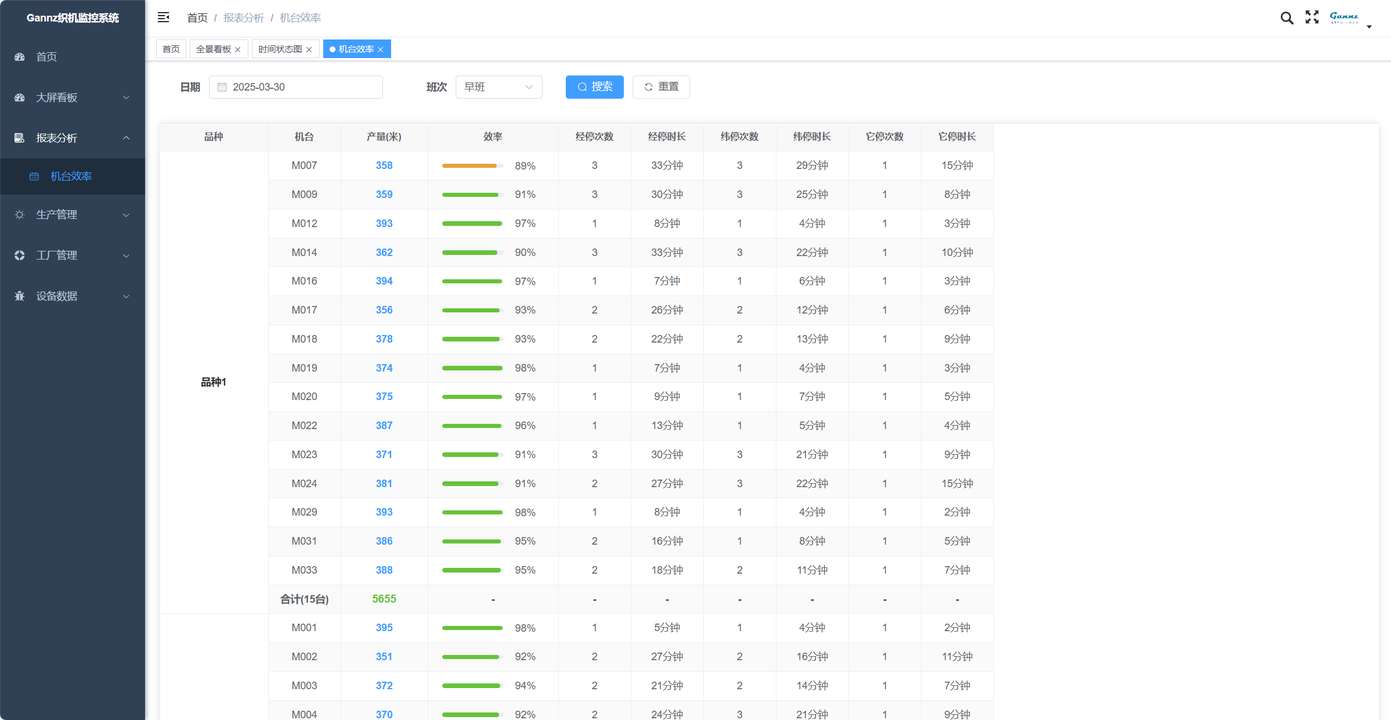Screen dimensions: 1391x720
Task: Open the search magnifier icon in header
Action: click(x=1287, y=18)
